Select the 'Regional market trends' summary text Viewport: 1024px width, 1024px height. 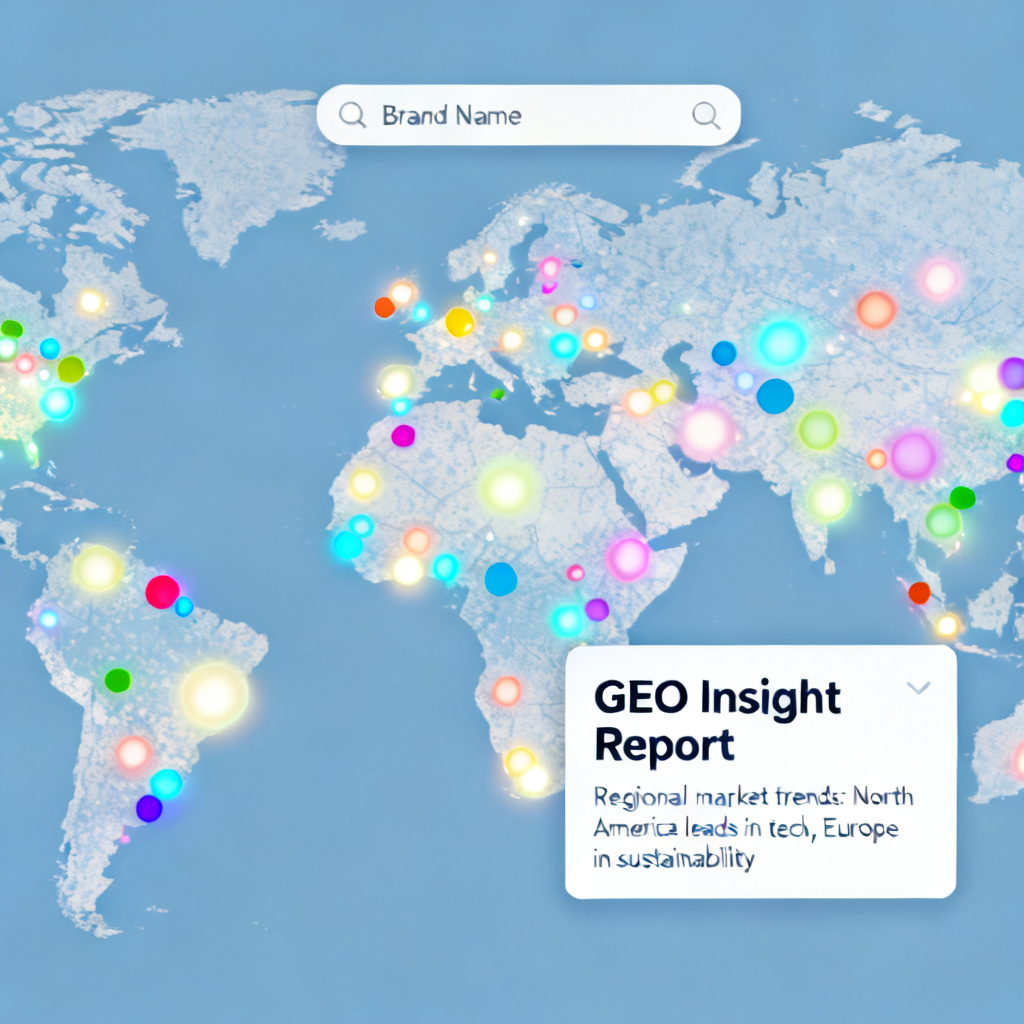(753, 827)
